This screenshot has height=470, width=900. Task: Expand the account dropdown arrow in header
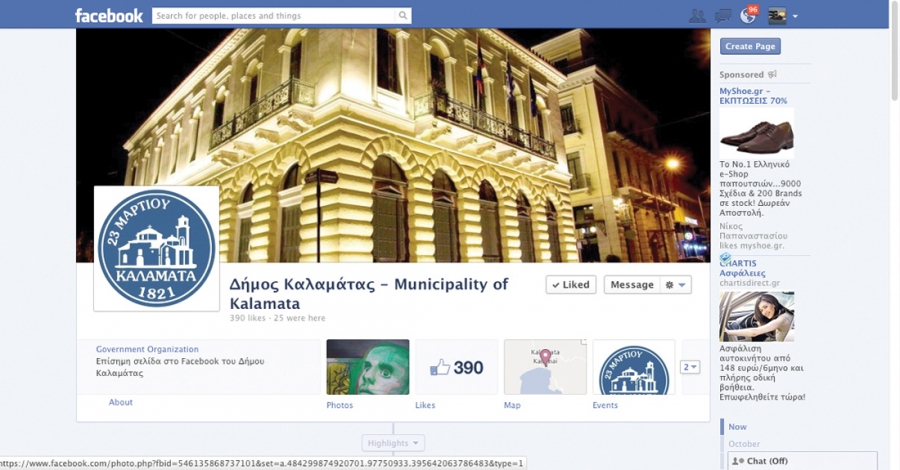(796, 16)
